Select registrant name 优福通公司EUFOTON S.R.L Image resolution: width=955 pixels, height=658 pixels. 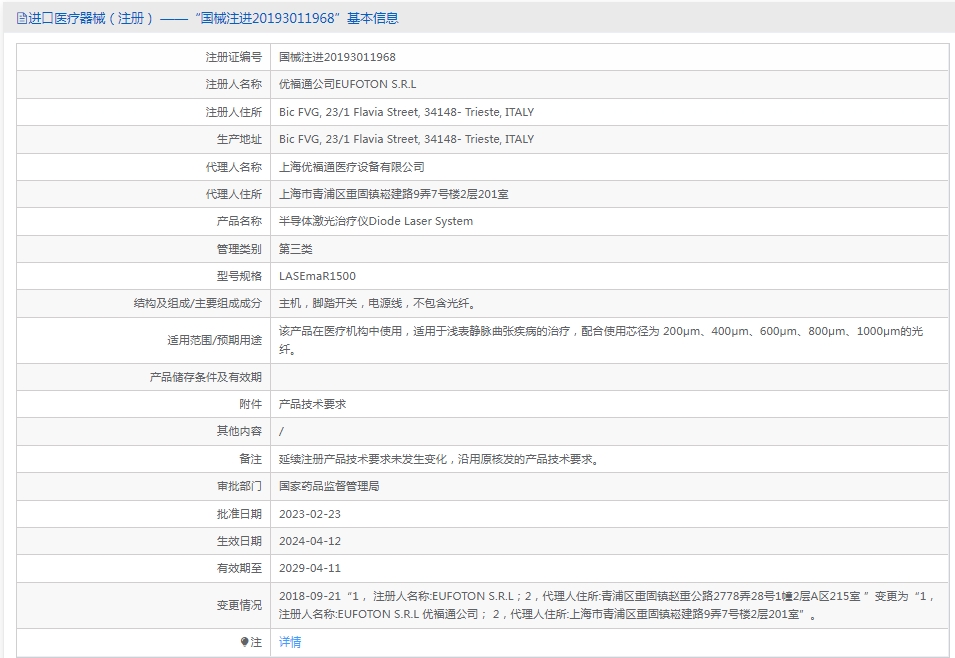tap(347, 84)
